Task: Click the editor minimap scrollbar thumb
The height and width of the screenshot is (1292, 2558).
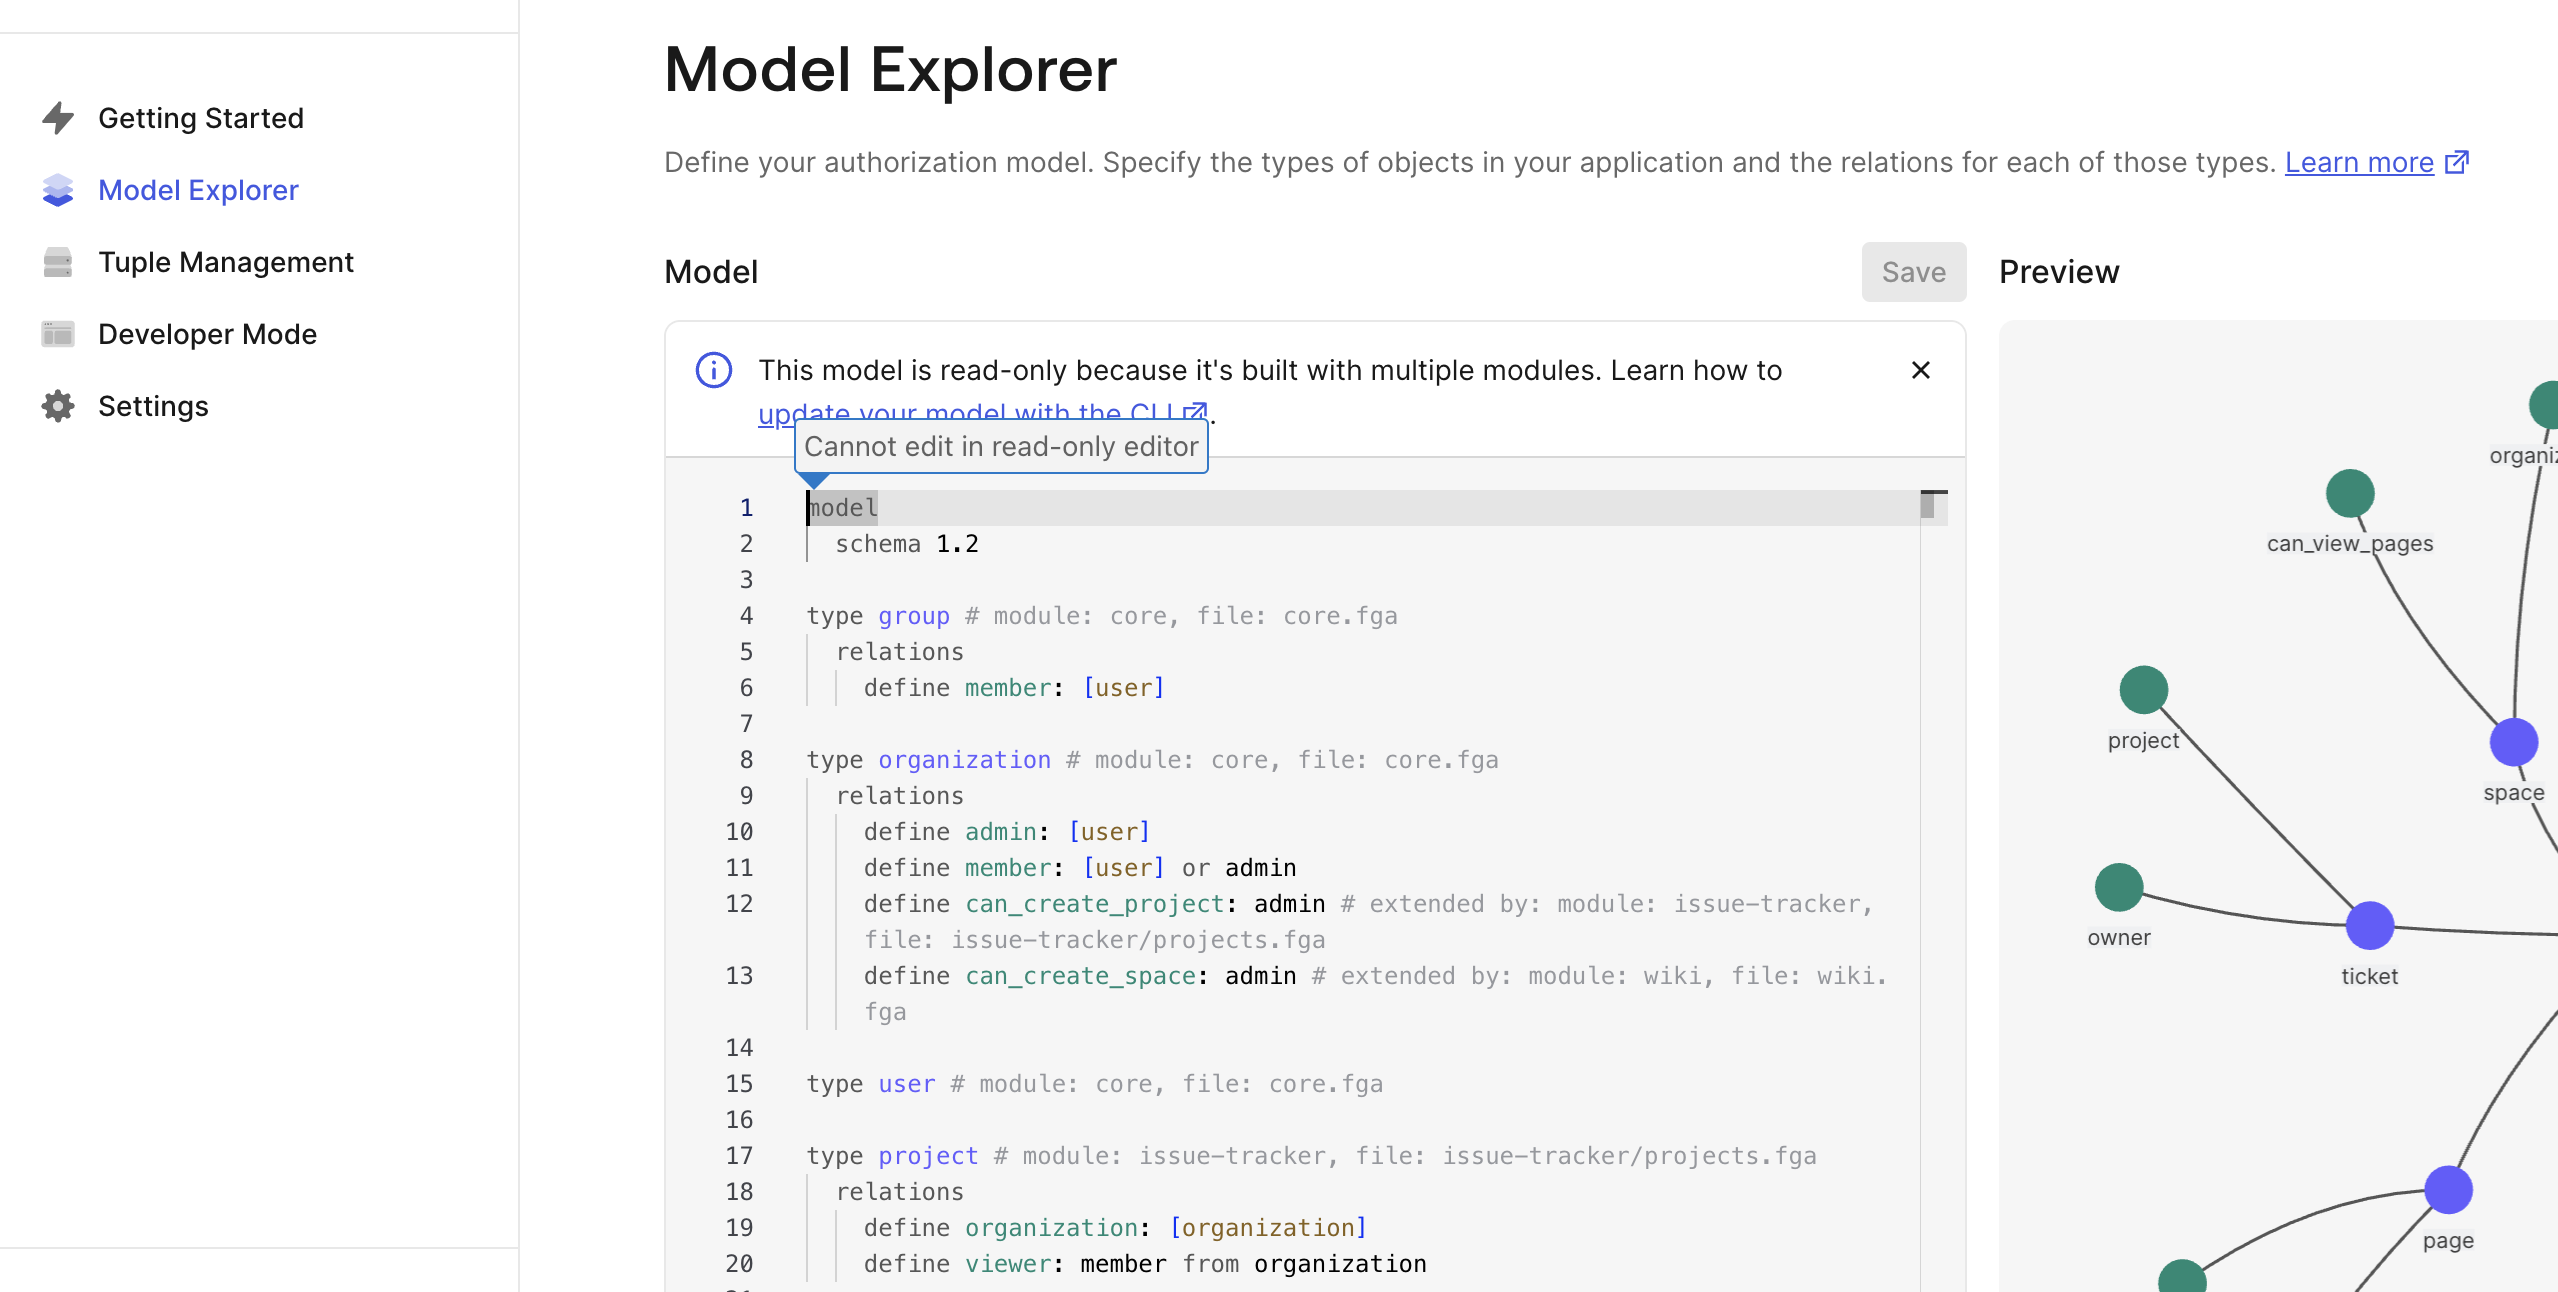Action: click(x=1927, y=507)
